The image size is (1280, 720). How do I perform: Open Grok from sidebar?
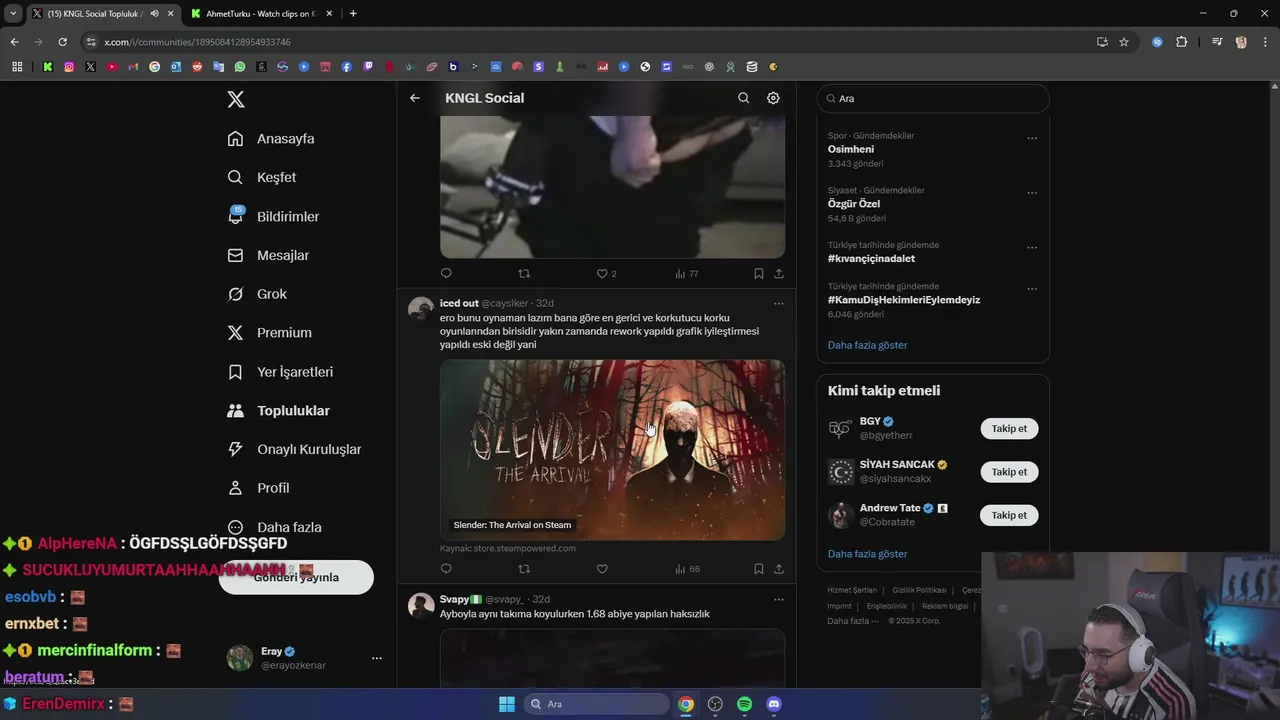coord(257,294)
